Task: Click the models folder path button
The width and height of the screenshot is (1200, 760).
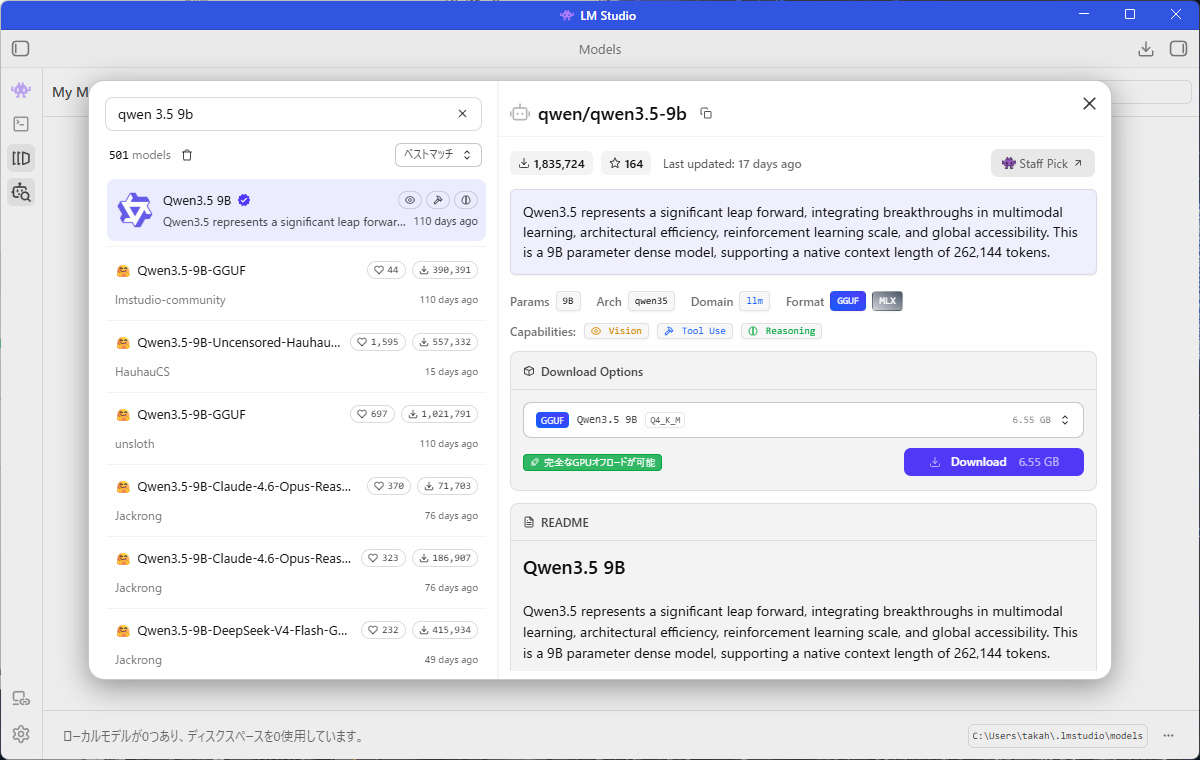Action: (1059, 735)
